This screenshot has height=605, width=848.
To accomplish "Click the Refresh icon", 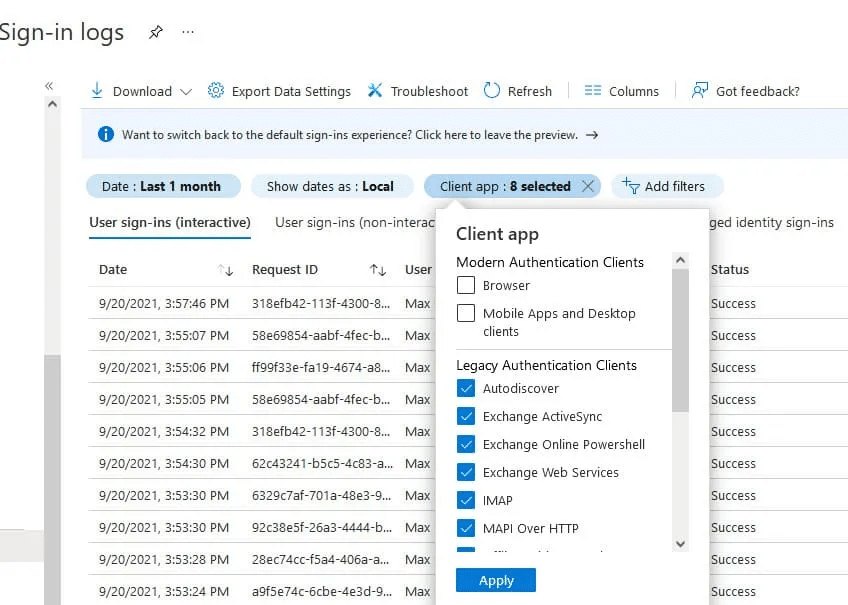I will [x=492, y=91].
